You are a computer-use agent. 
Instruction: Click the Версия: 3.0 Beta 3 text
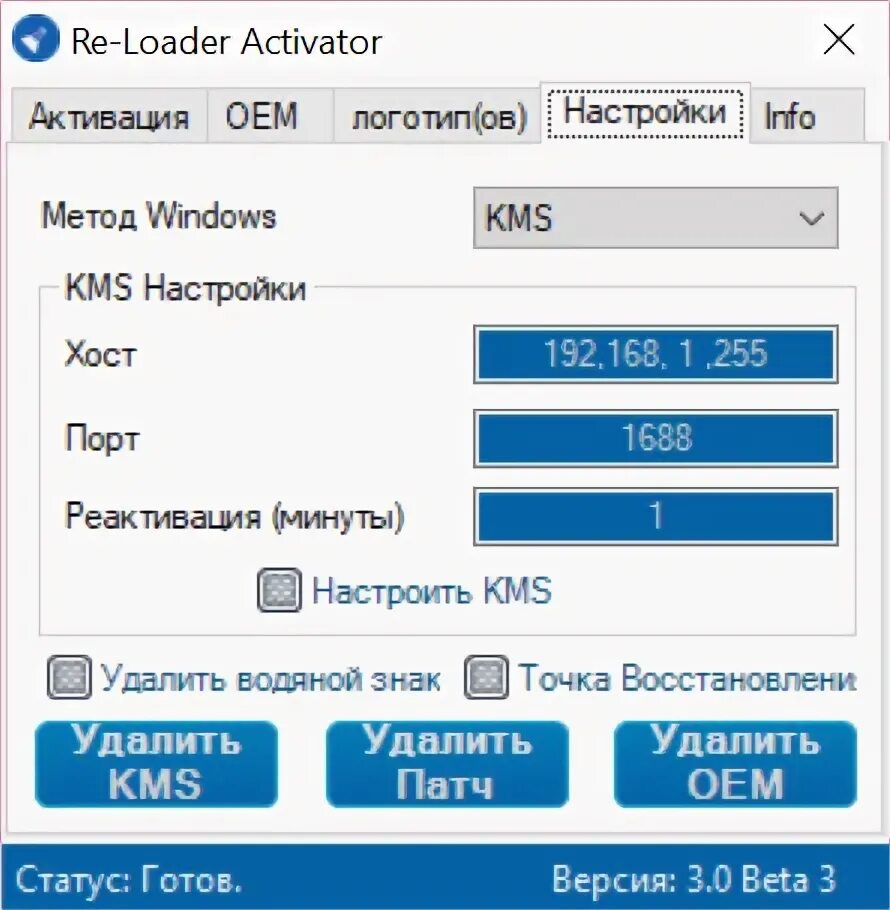(694, 879)
